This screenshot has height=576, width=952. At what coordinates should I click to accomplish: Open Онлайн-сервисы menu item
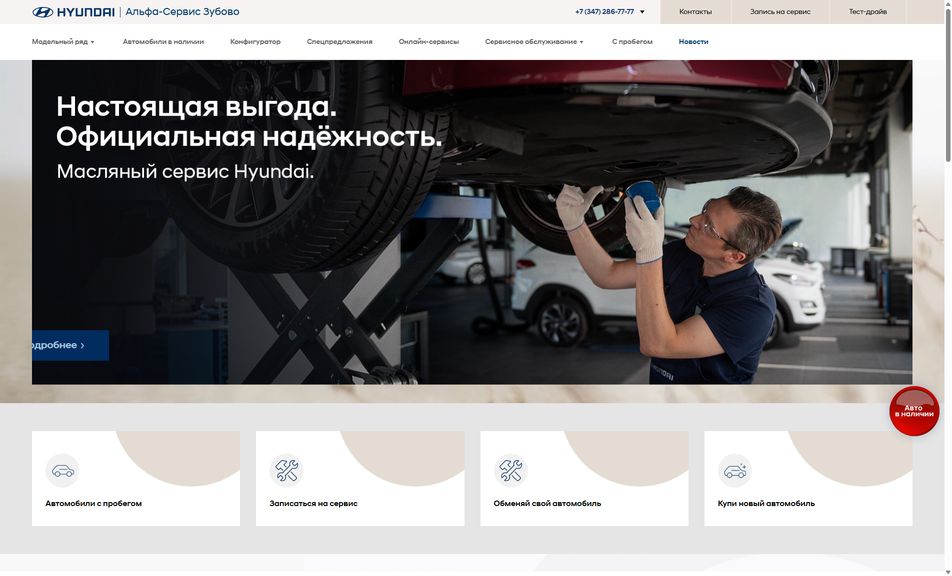(429, 42)
